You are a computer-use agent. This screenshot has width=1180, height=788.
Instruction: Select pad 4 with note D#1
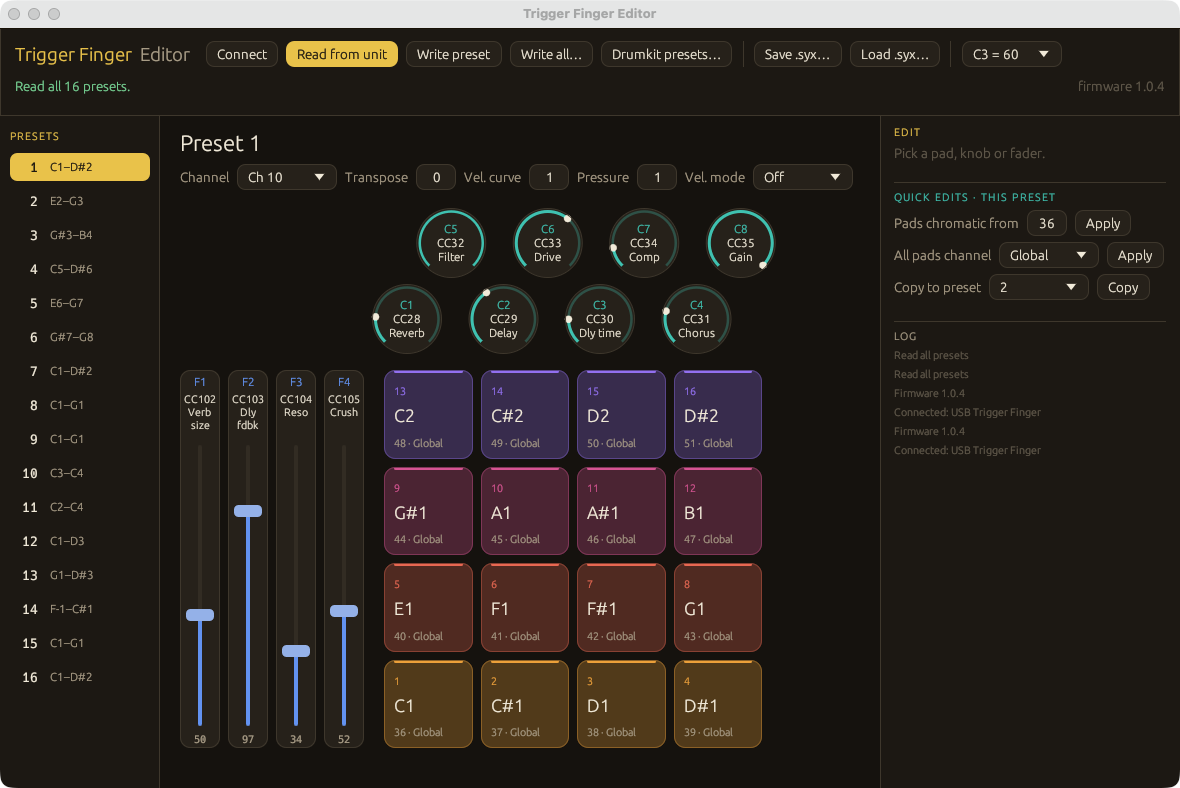[718, 704]
